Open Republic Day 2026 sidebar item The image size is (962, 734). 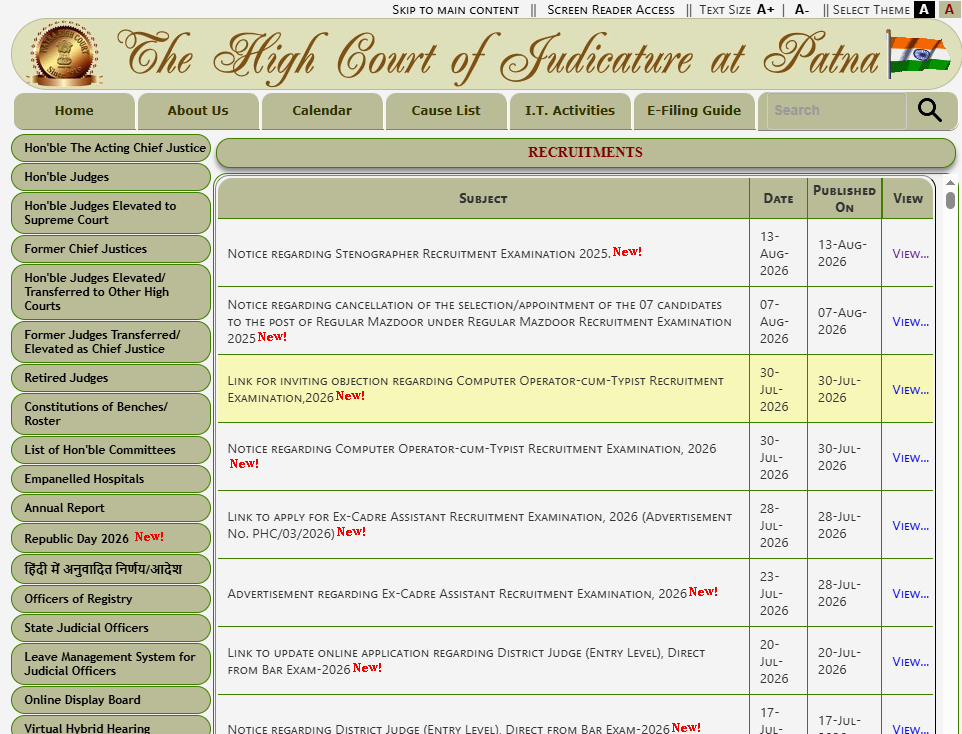point(111,538)
